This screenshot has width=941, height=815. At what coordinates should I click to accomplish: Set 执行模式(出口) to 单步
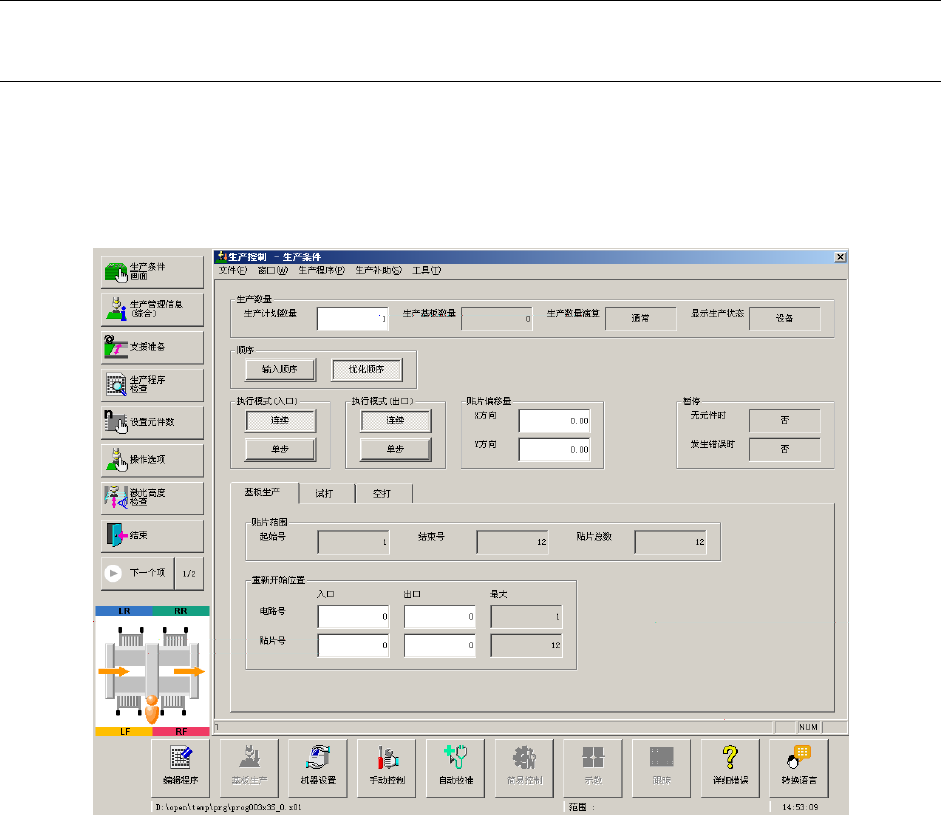pos(395,449)
